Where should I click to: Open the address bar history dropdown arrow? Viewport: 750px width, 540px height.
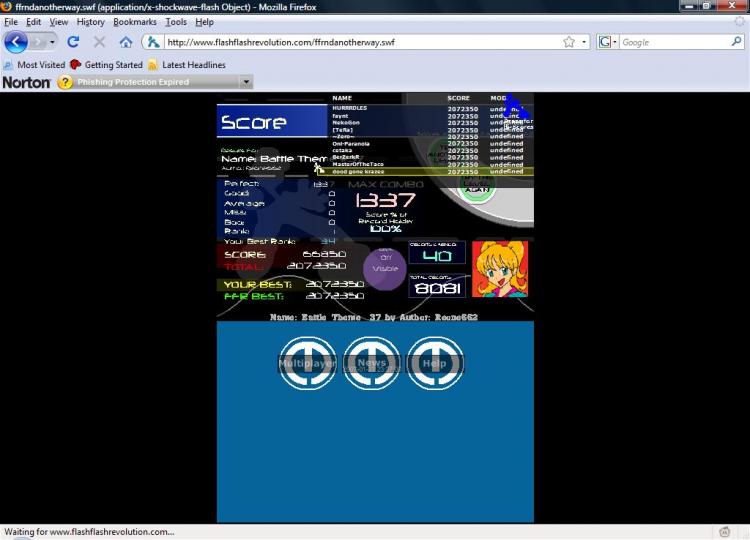(583, 42)
